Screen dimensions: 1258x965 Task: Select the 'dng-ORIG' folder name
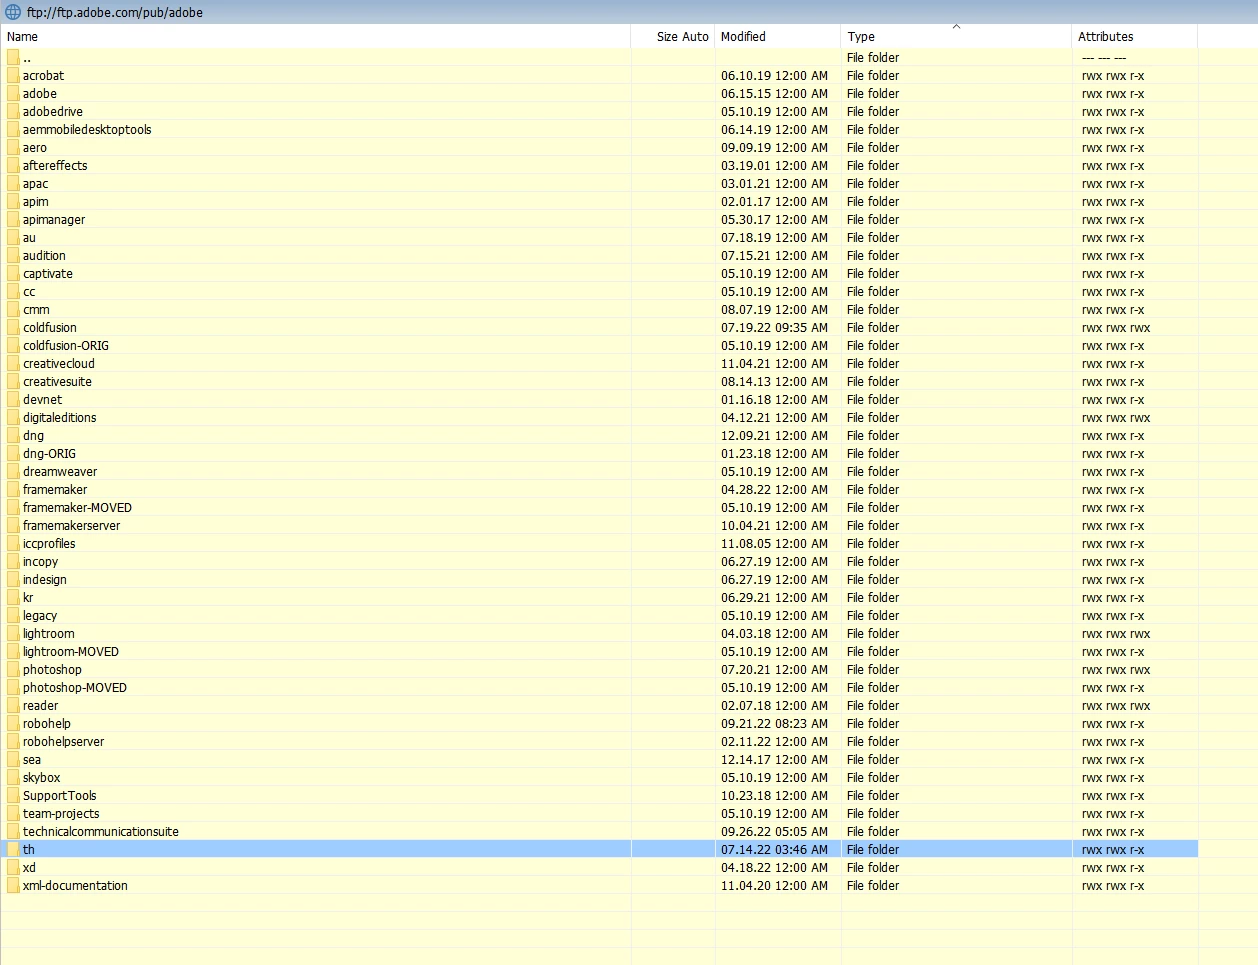tap(49, 453)
